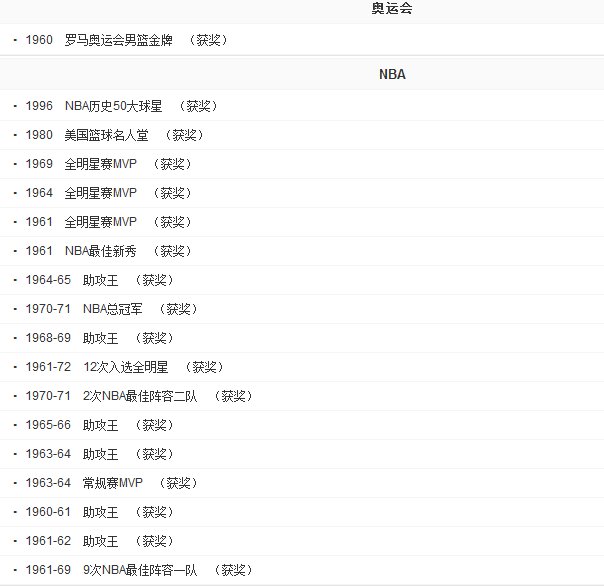Click the 1965-66 助攻王 row
Screen dimensions: 604x587
pos(302,425)
